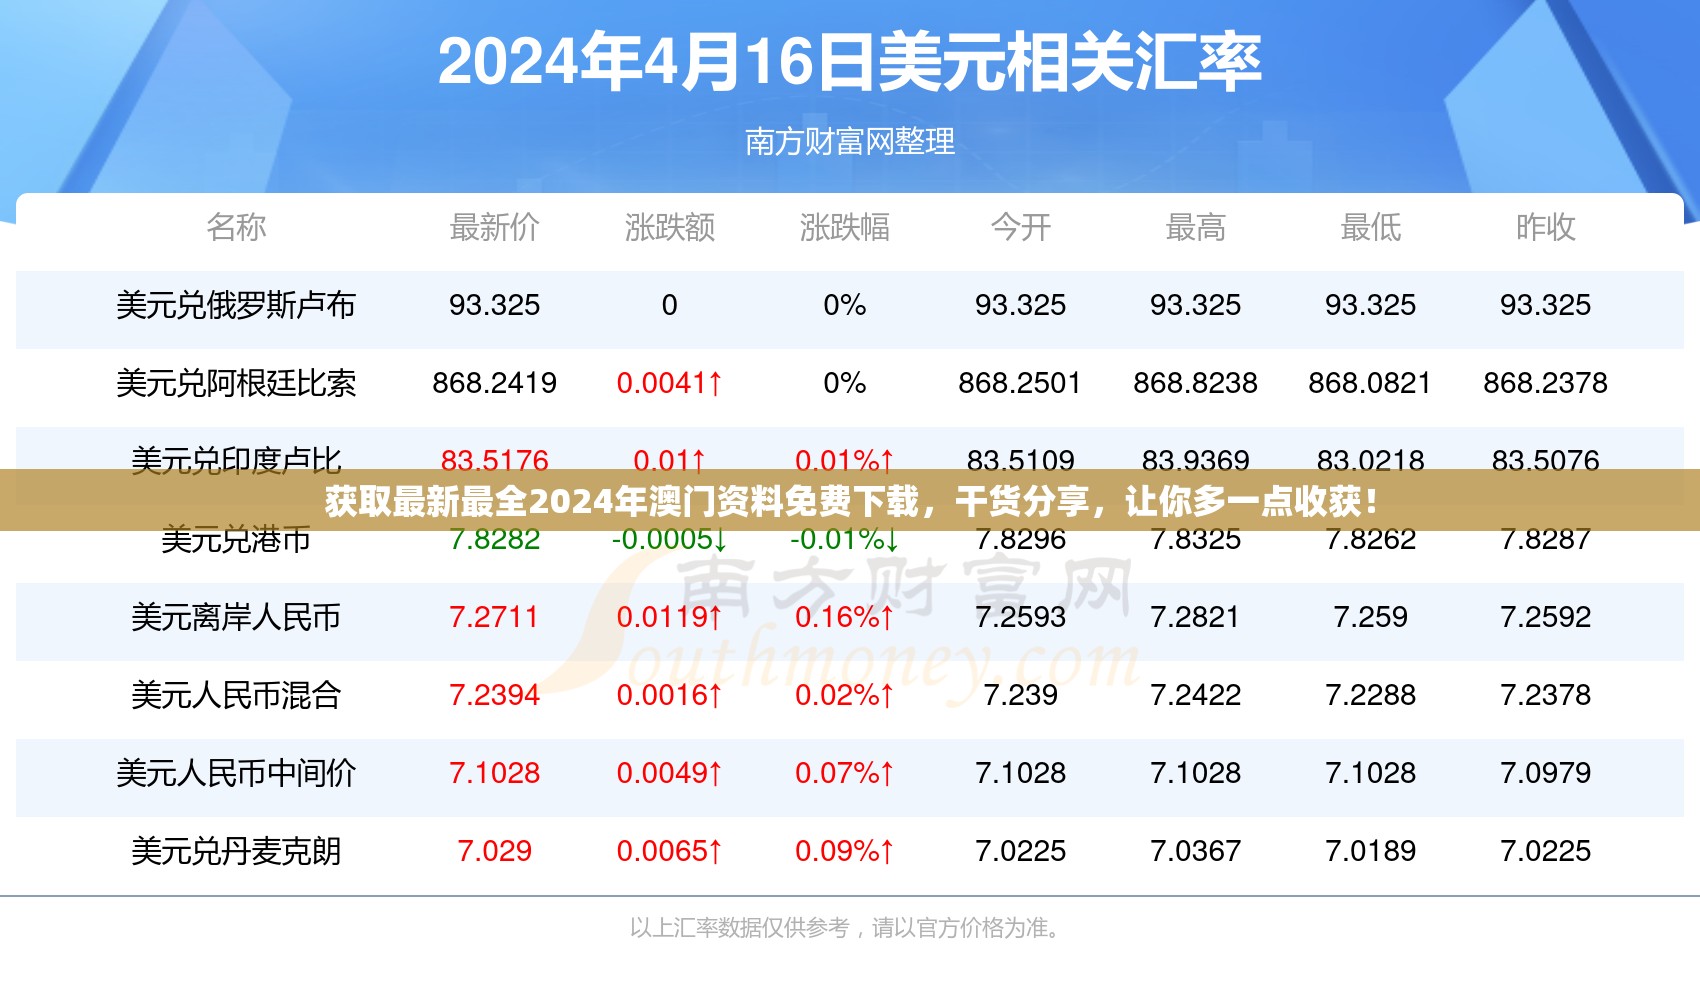The image size is (1700, 1000).
Task: Click the orange banner about 2024年澳门资料免费下载
Action: point(850,500)
